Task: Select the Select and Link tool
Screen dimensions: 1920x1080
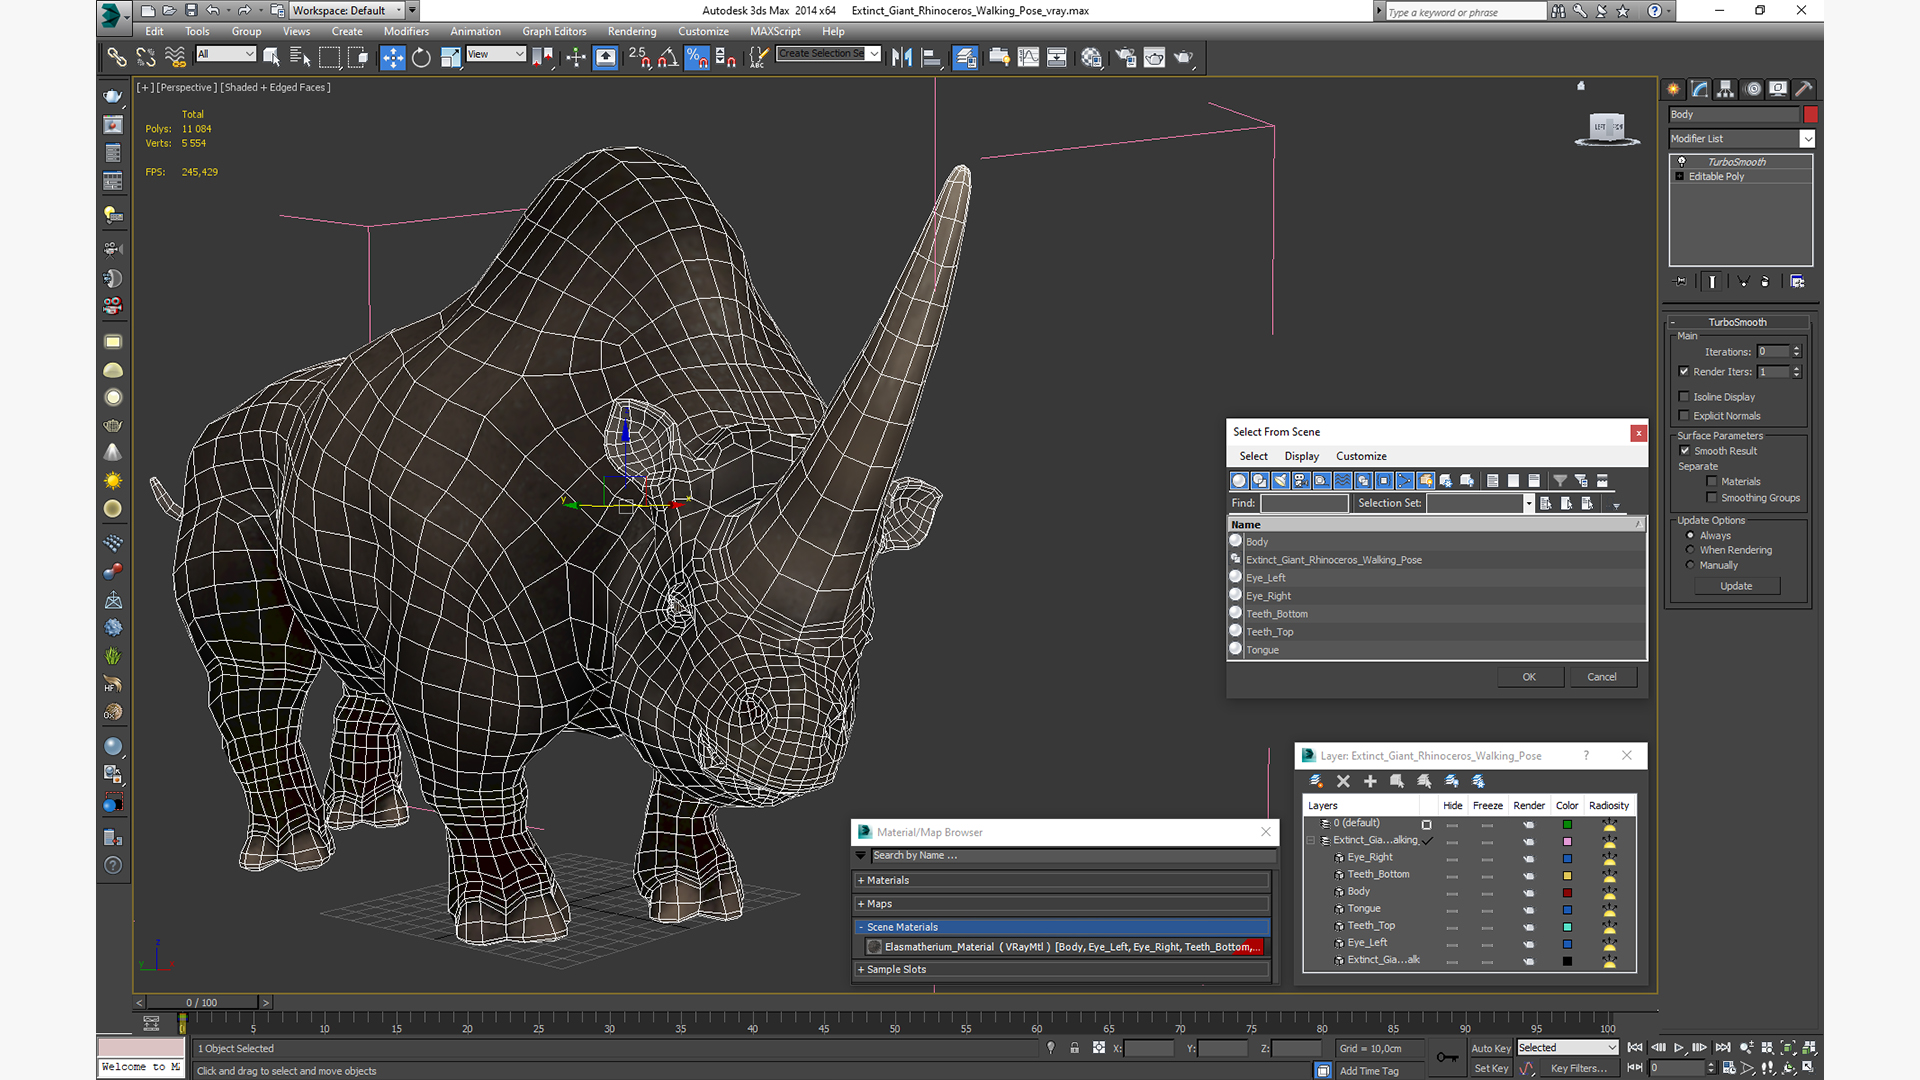Action: point(117,57)
